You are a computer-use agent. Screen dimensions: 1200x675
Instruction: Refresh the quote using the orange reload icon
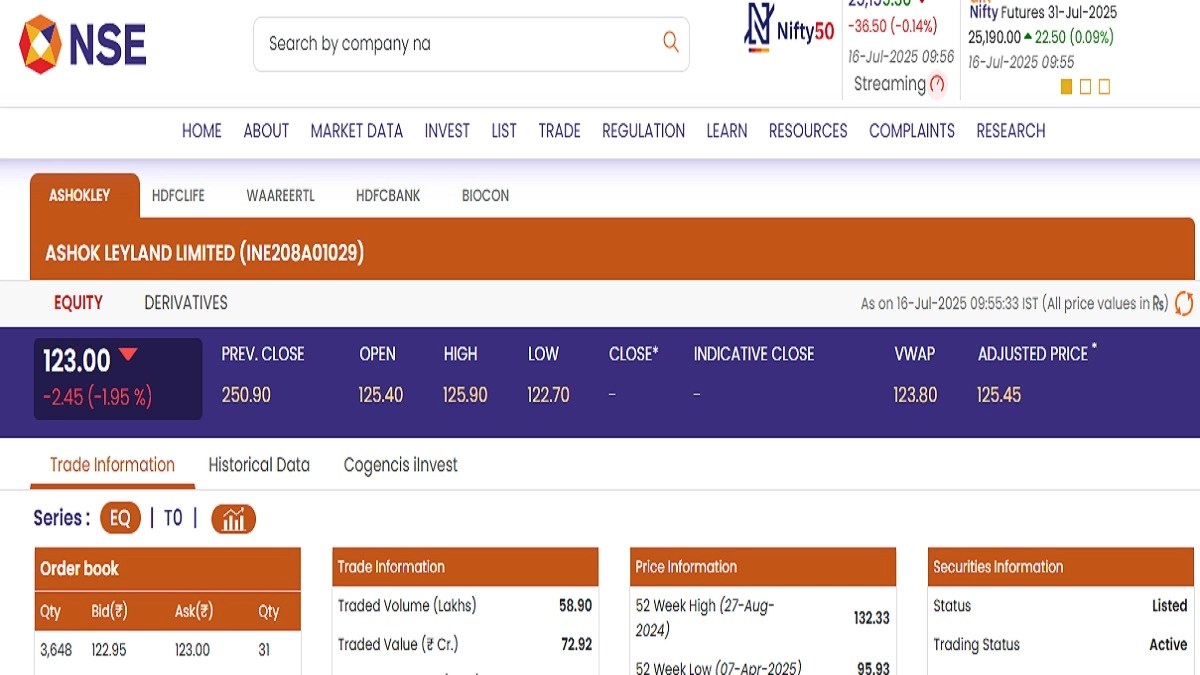click(1184, 303)
